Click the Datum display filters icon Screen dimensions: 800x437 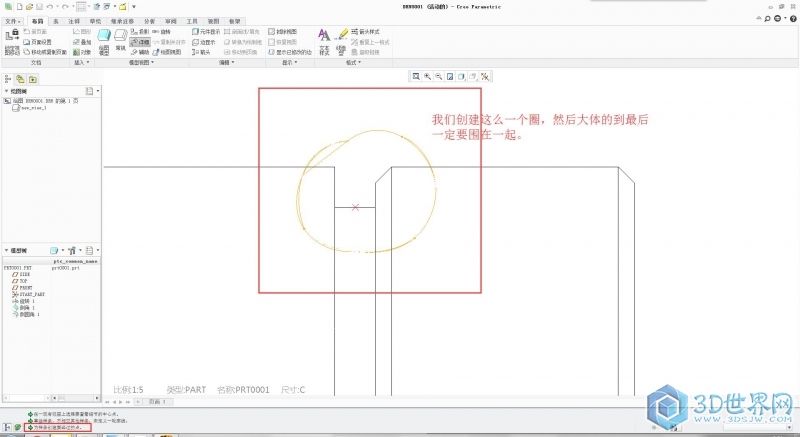coord(485,76)
